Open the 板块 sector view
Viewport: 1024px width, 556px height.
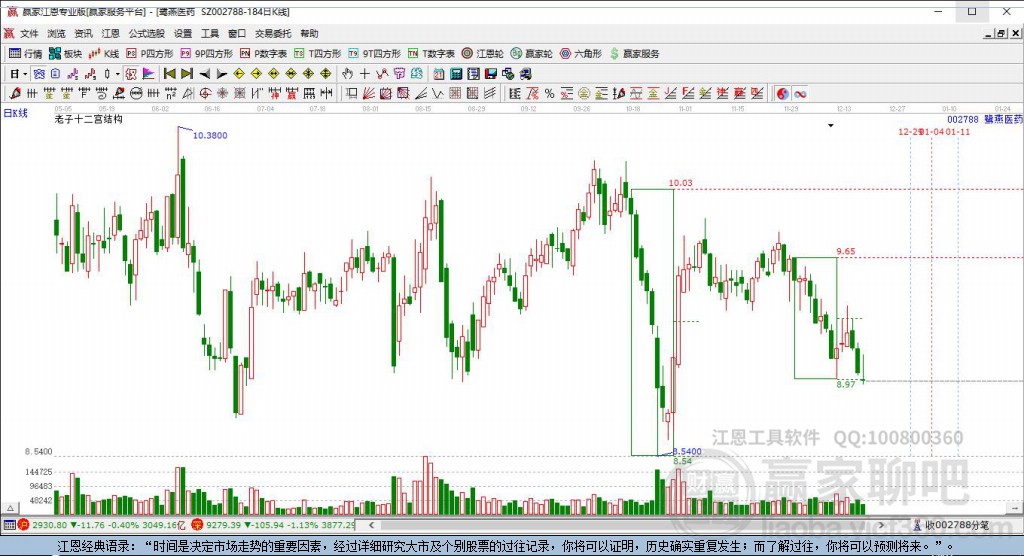click(x=66, y=54)
